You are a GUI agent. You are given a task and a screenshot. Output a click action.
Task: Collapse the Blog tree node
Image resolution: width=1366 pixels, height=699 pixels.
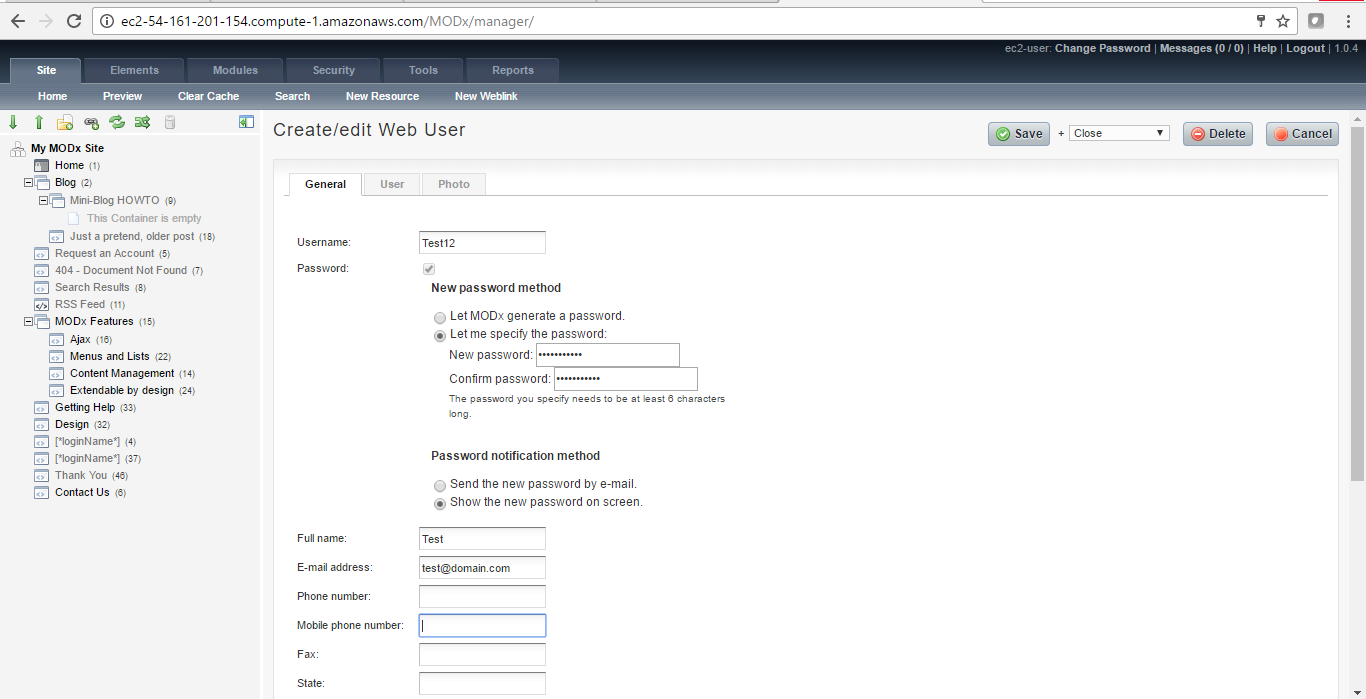28,183
